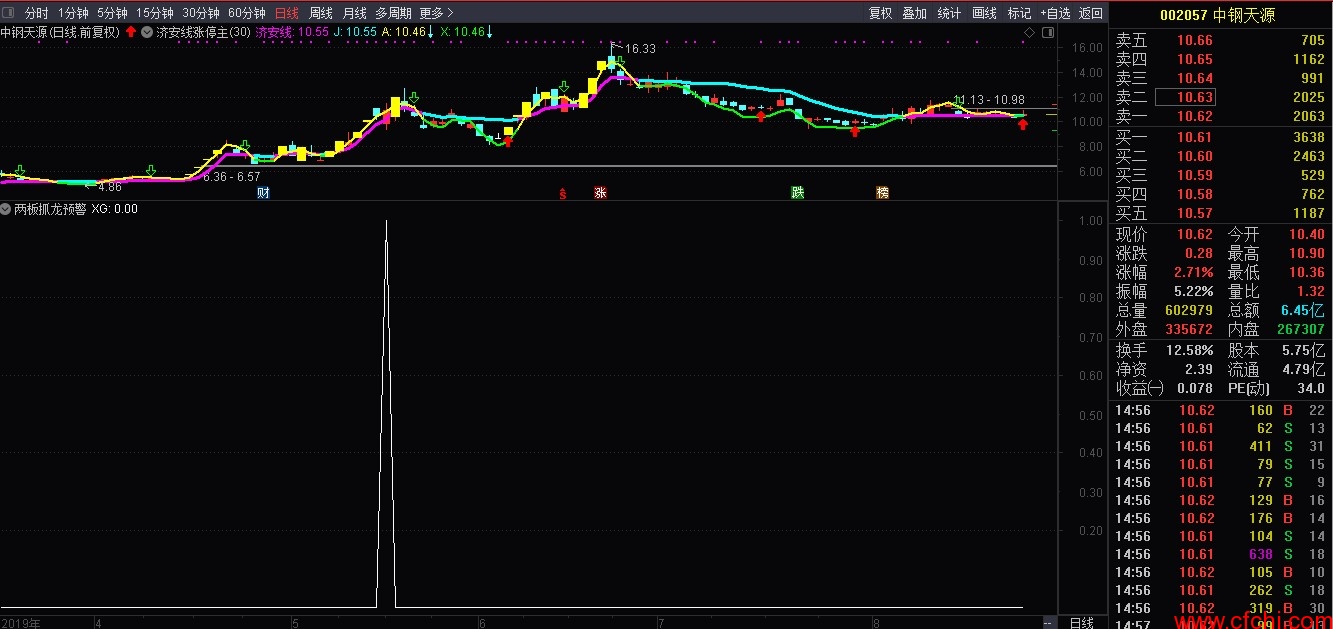Click the last red up arrow near 10.98
Viewport: 1333px width, 629px height.
click(1022, 125)
